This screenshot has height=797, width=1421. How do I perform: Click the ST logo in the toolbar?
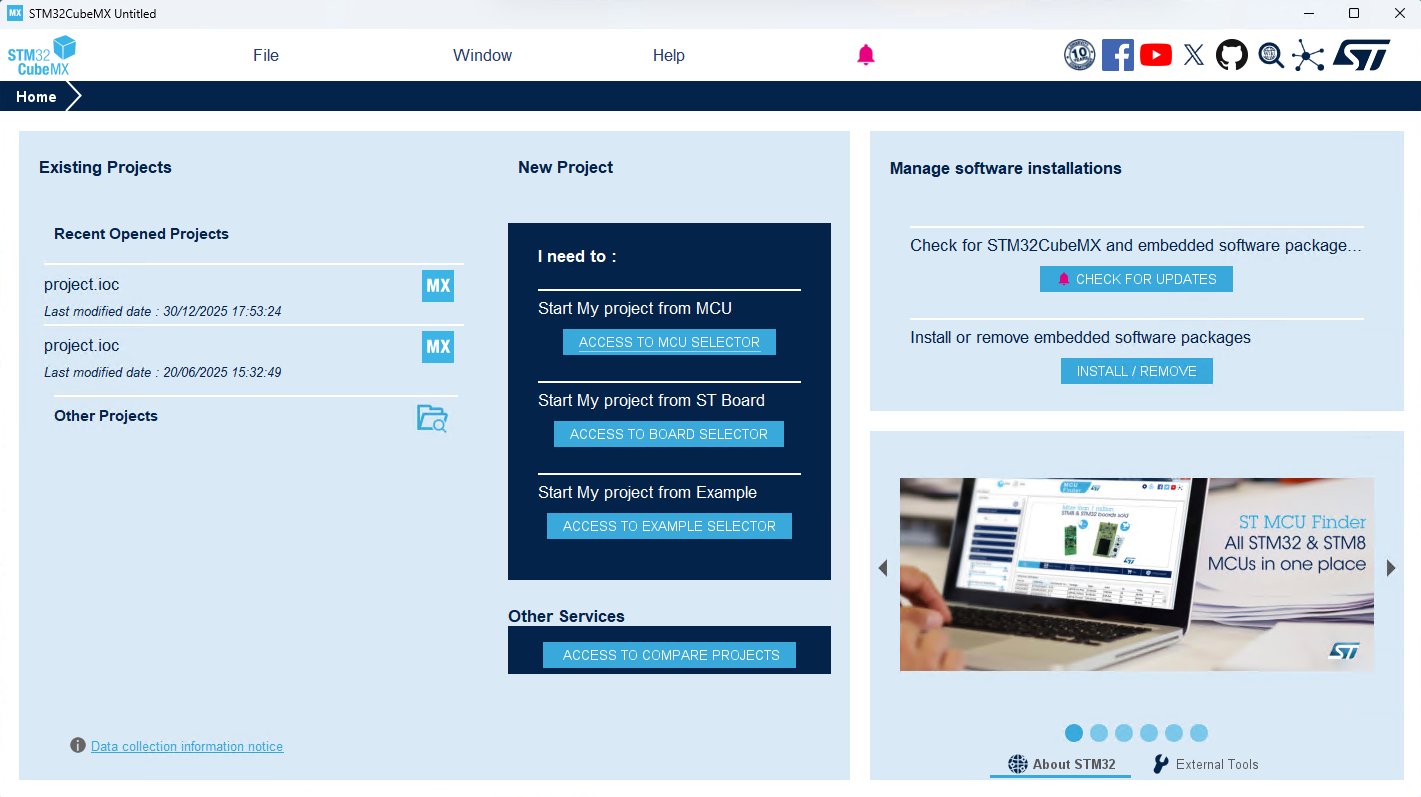coord(1361,55)
